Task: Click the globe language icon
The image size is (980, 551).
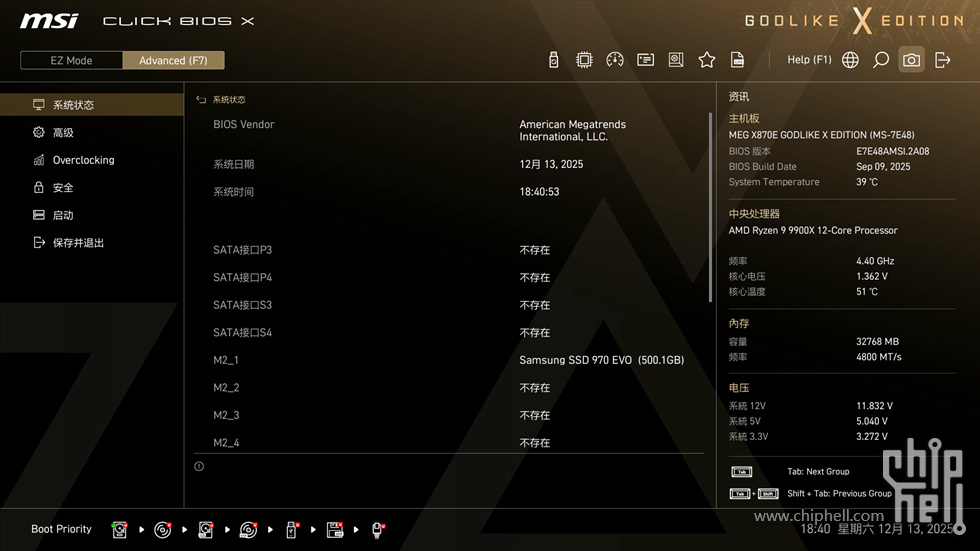Action: [850, 60]
